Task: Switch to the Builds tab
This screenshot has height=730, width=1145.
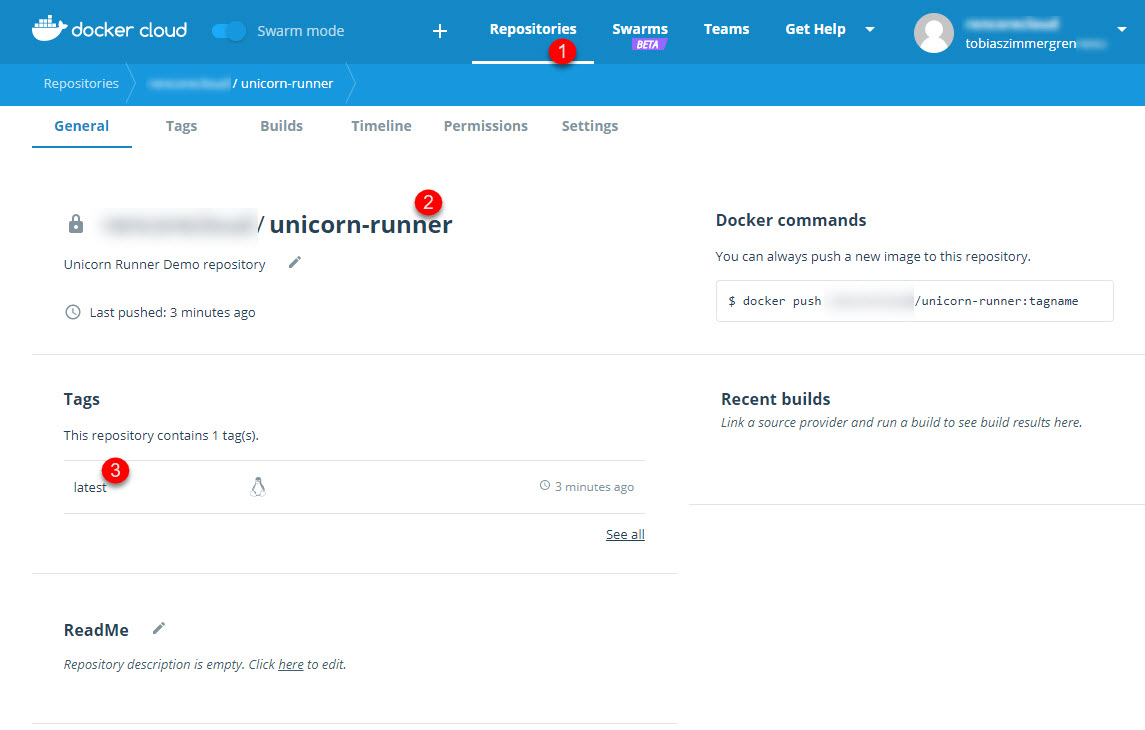Action: tap(281, 126)
